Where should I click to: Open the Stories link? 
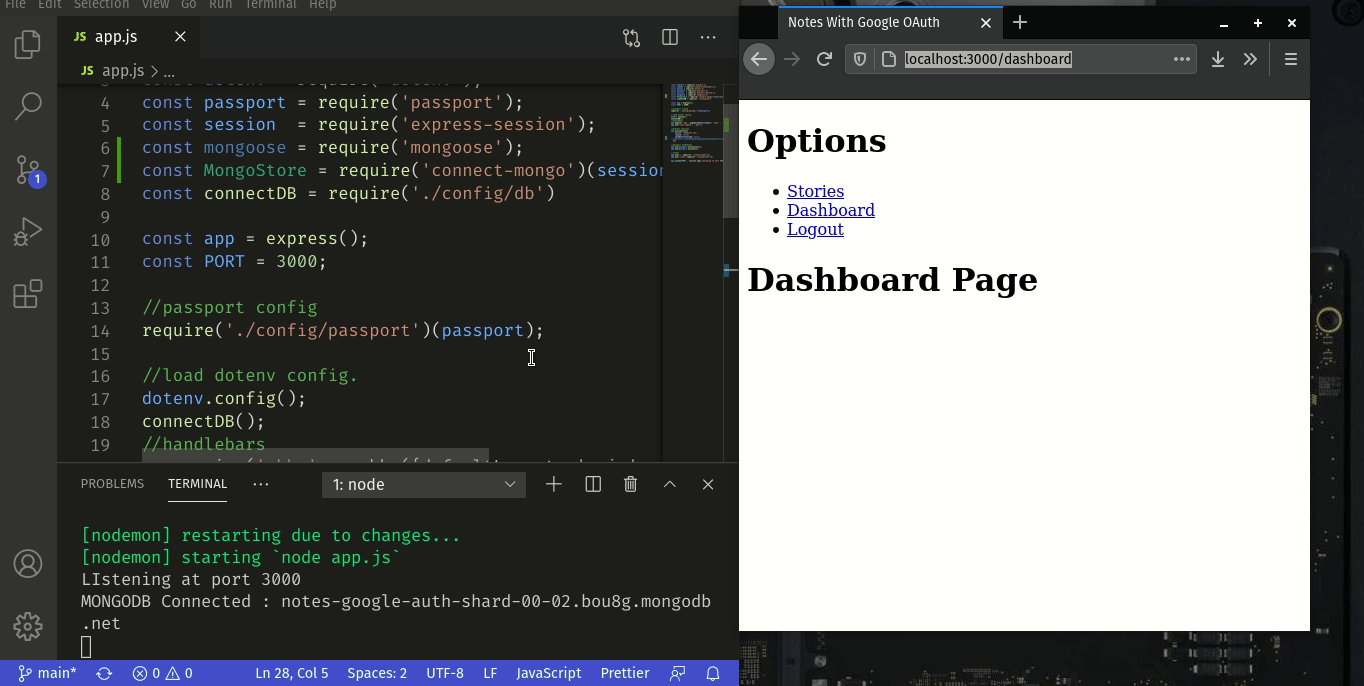pyautogui.click(x=815, y=190)
